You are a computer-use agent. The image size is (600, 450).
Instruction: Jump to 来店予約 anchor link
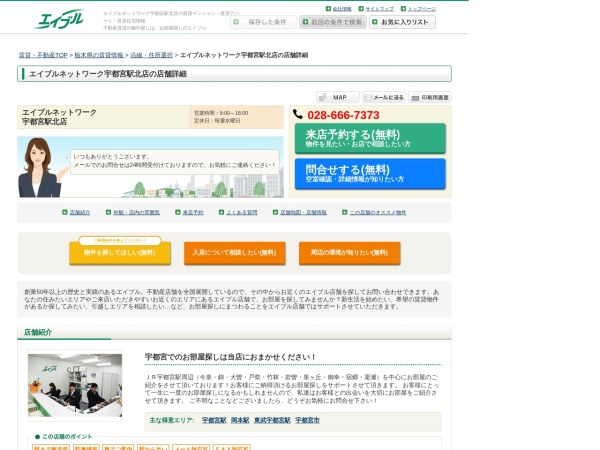193,212
